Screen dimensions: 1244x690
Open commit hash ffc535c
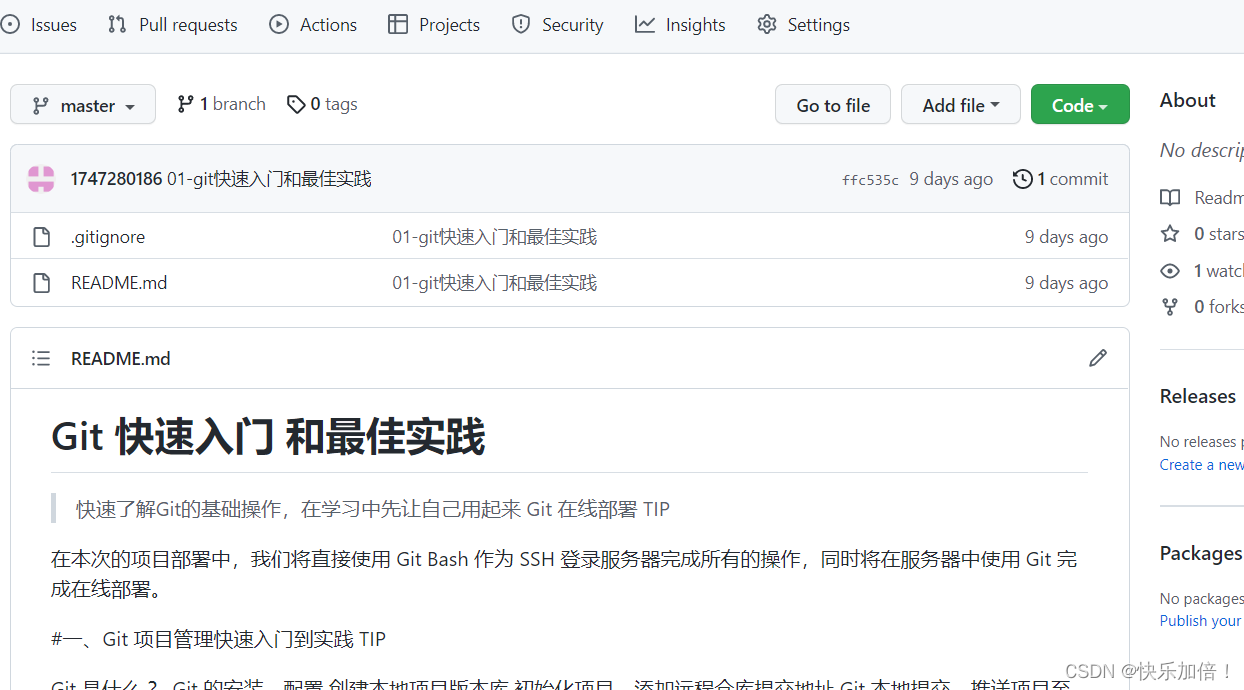[870, 180]
